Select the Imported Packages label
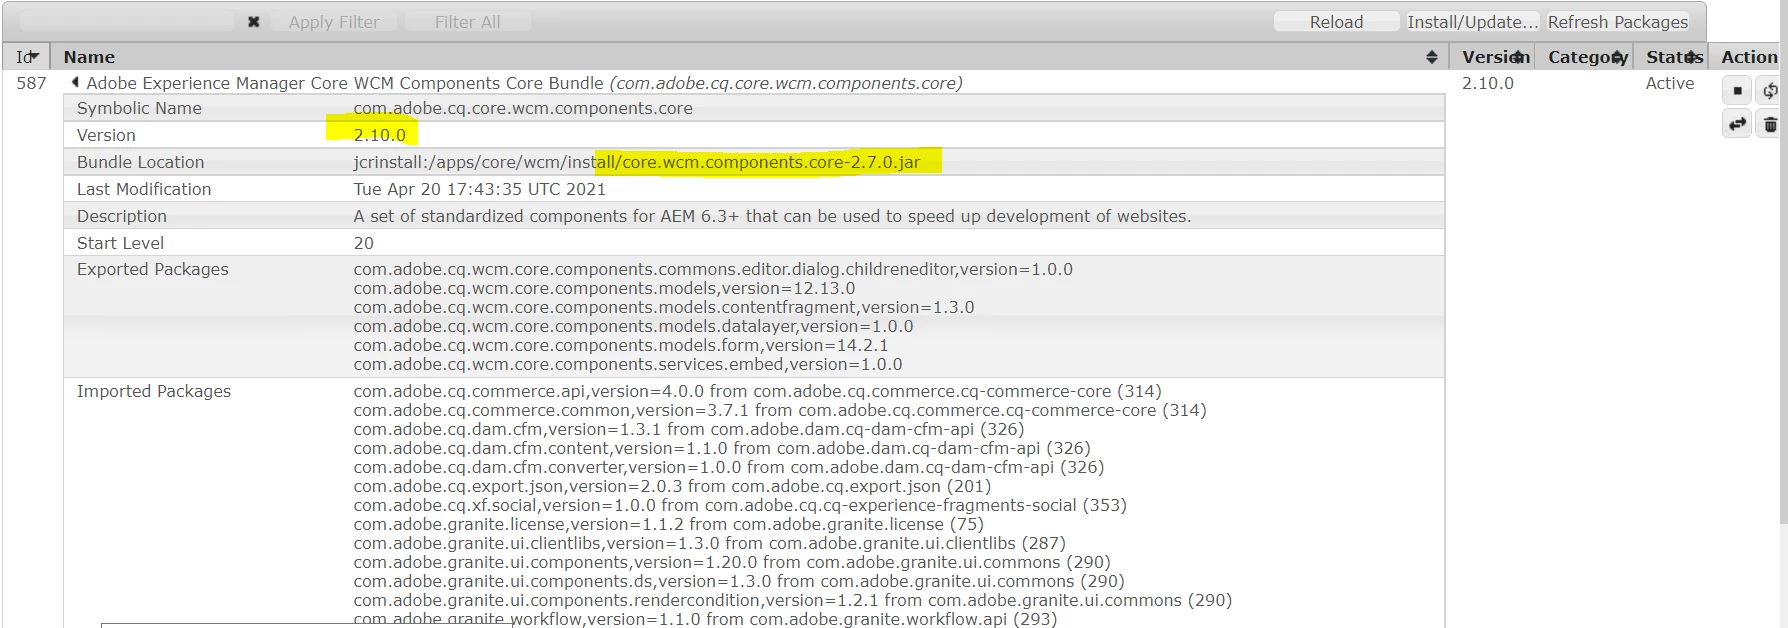1788x628 pixels. point(153,391)
